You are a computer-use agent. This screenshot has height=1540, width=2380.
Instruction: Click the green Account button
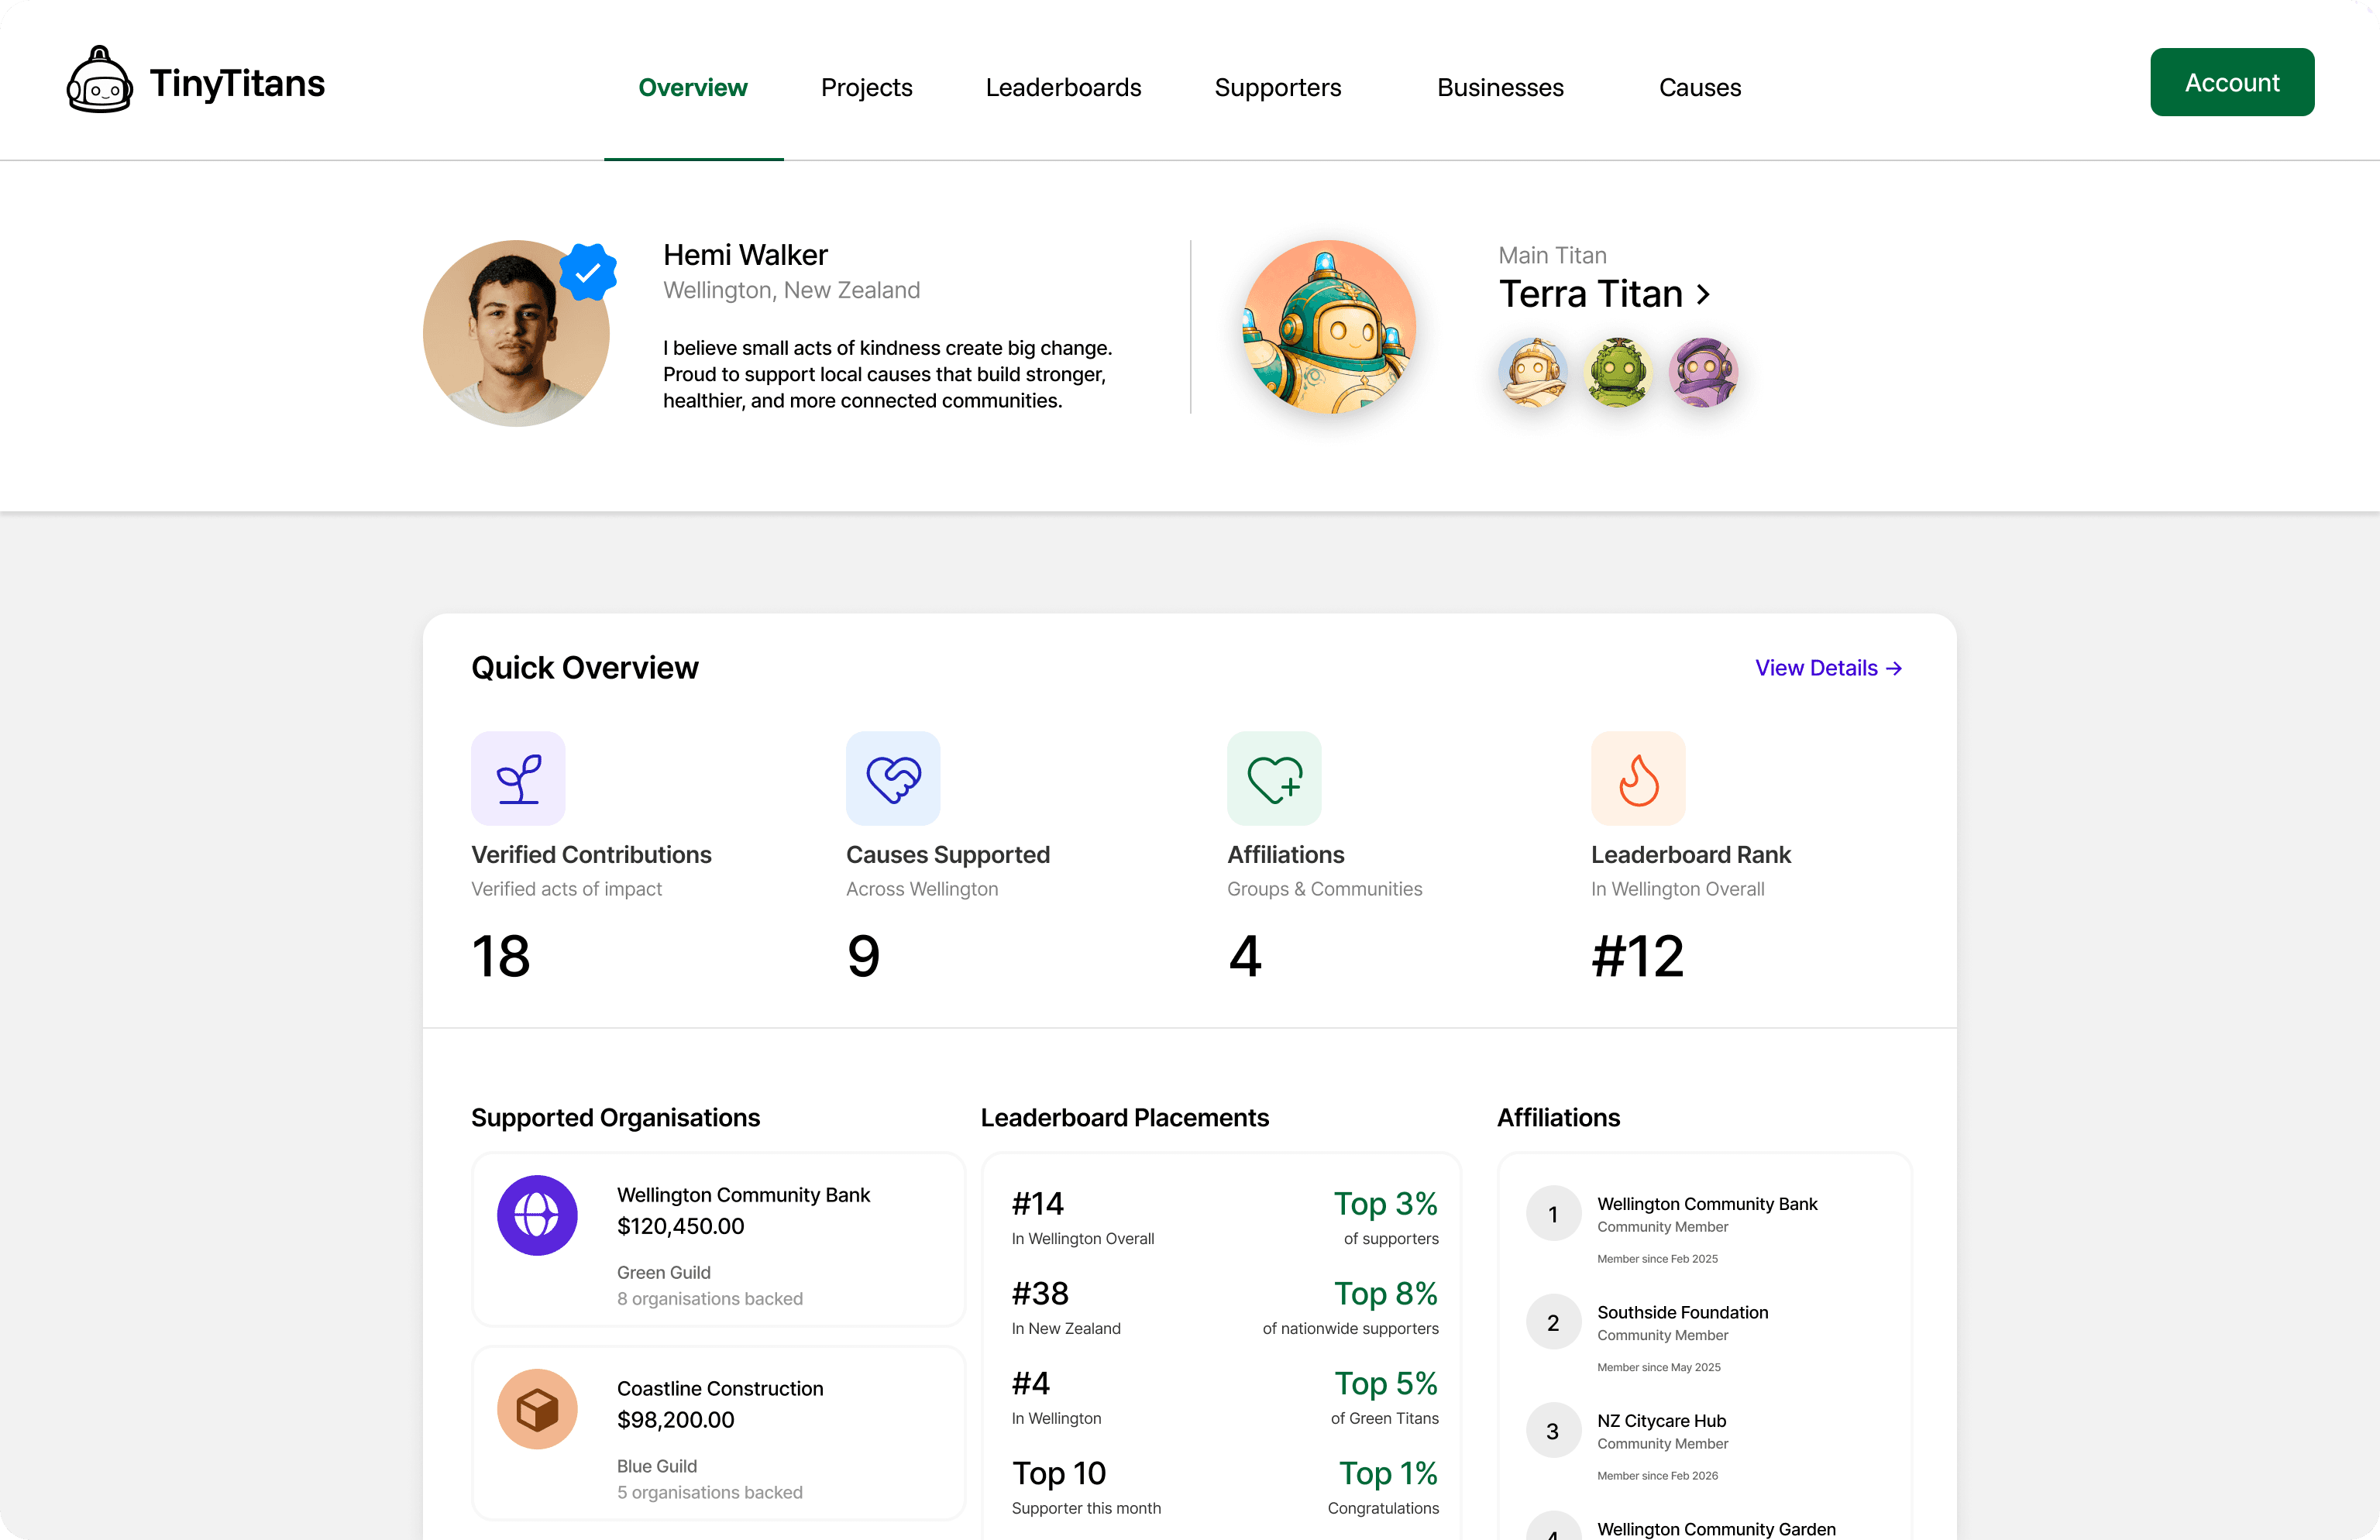point(2232,82)
